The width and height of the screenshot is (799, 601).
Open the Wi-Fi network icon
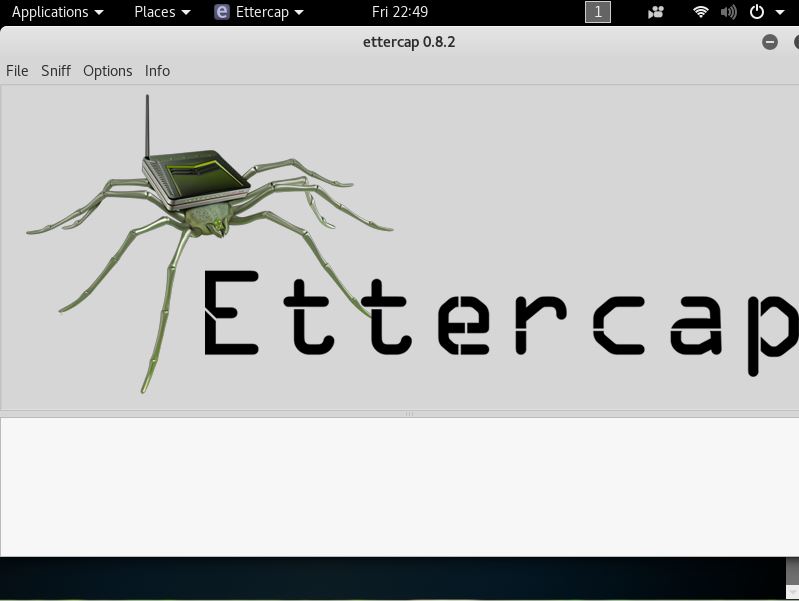pos(701,12)
